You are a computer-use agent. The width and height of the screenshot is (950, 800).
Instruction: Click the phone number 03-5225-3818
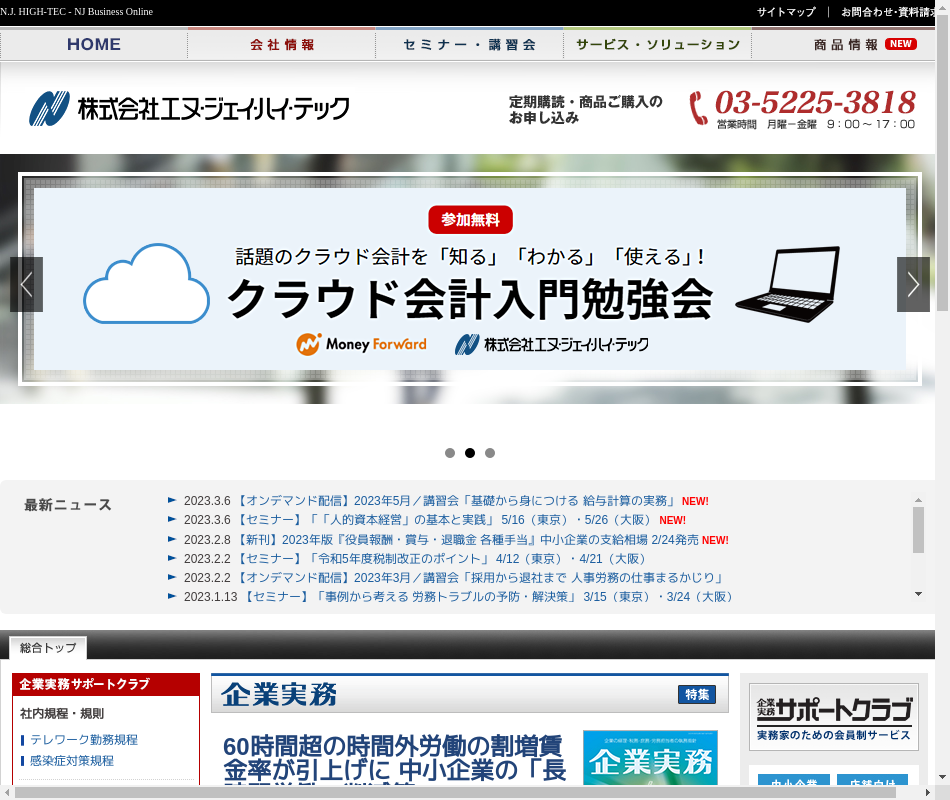click(815, 102)
